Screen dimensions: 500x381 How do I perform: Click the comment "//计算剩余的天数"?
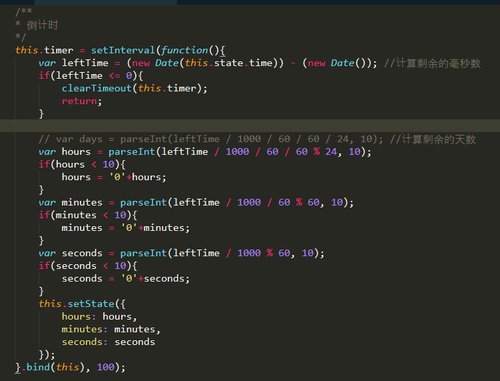[433, 139]
